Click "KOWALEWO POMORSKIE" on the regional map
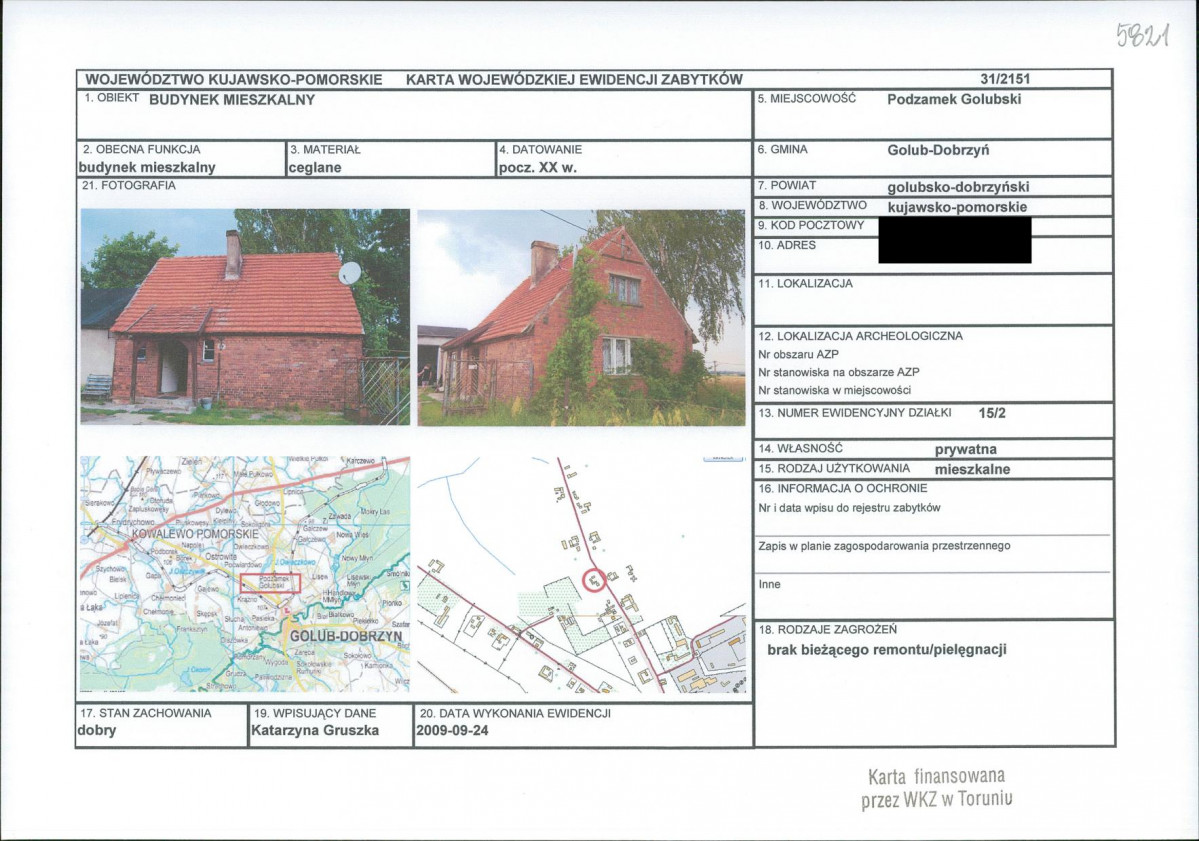Screen dimensions: 1199x841 pyautogui.click(x=196, y=533)
